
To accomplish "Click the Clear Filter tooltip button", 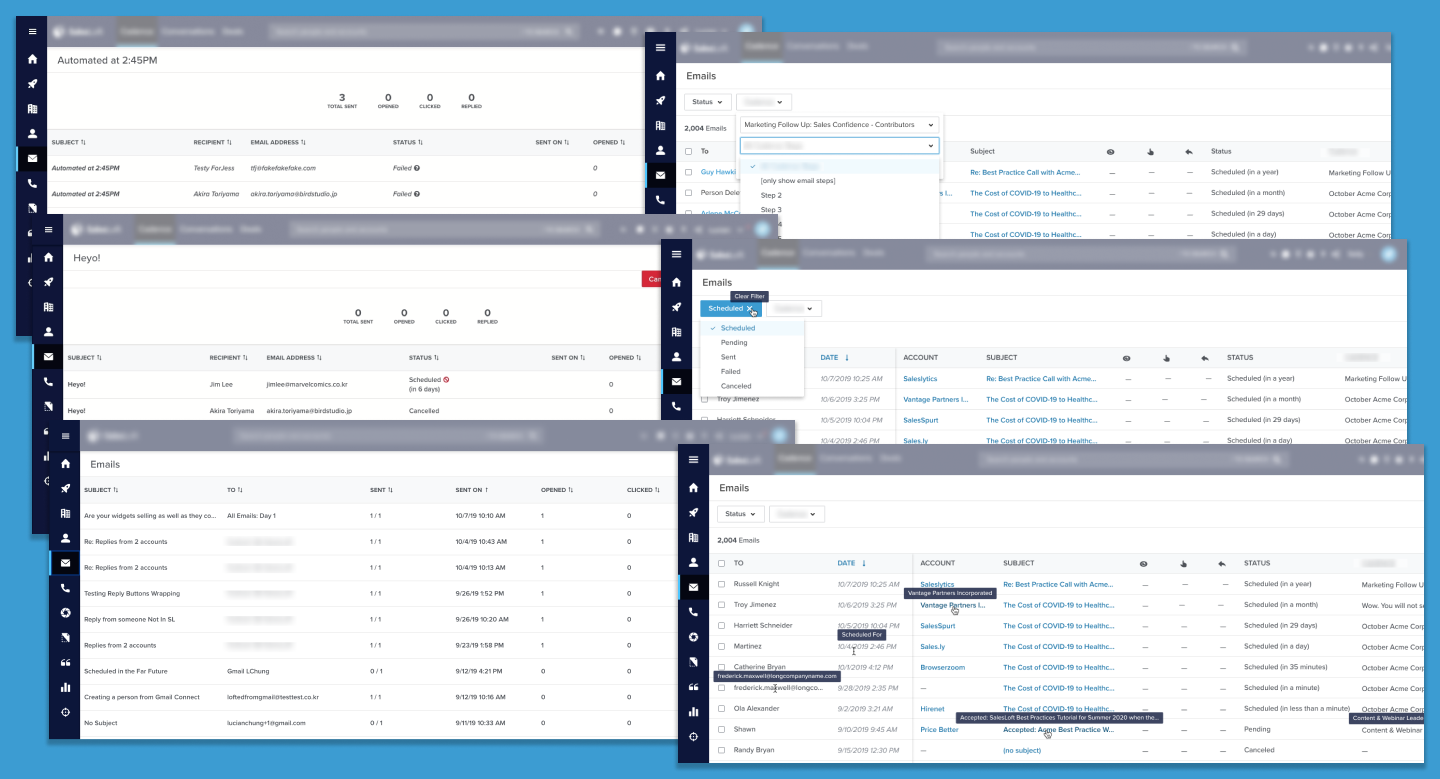I will pyautogui.click(x=748, y=296).
